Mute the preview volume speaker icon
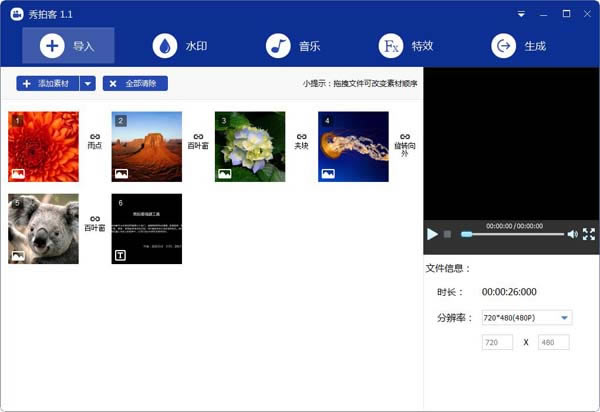 tap(572, 234)
